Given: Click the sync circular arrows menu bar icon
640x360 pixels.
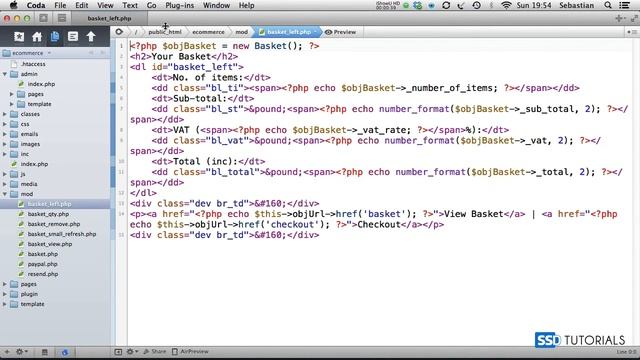Looking at the screenshot, I should pos(446,5).
